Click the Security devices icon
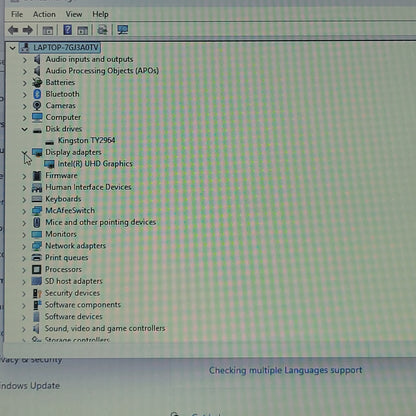 [37, 293]
